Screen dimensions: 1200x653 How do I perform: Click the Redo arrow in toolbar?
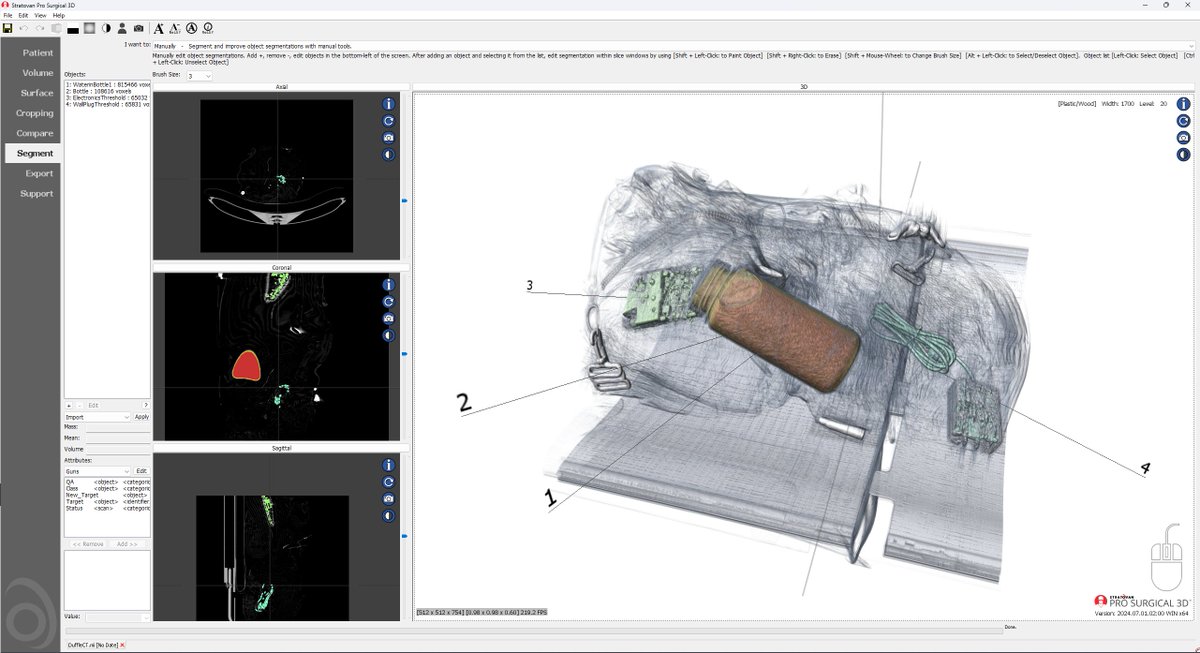40,28
